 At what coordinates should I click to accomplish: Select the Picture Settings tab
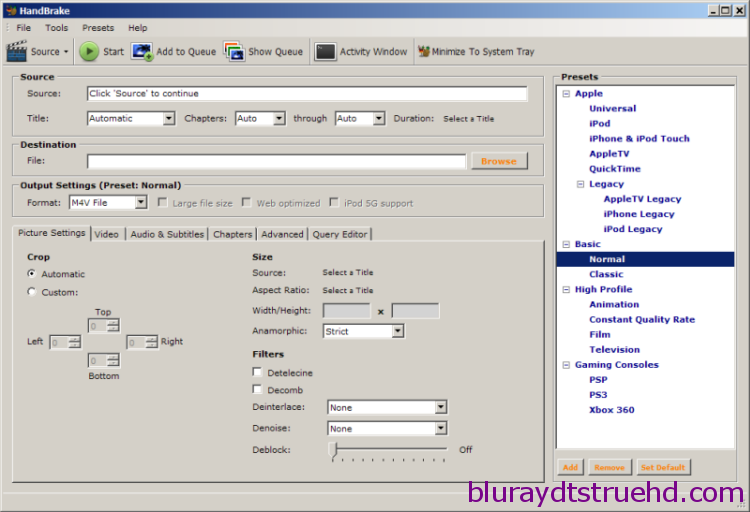point(52,233)
